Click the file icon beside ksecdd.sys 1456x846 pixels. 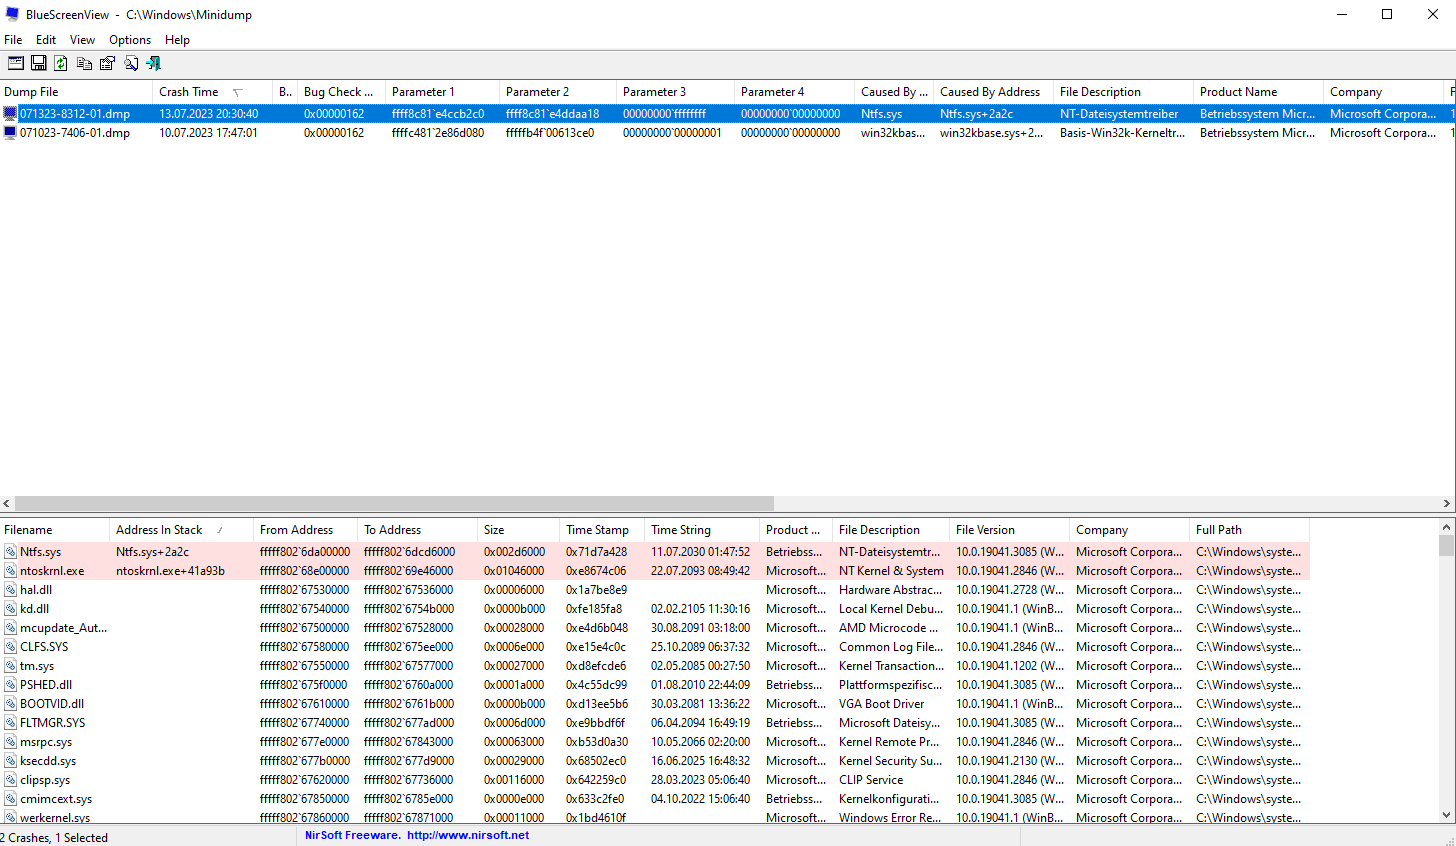click(10, 761)
